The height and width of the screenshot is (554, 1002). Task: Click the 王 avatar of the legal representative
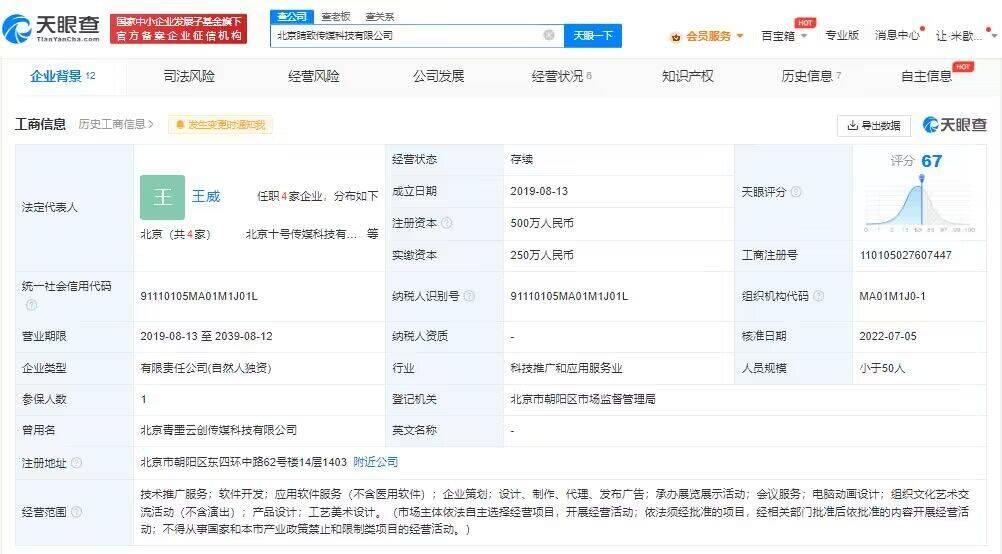coord(162,197)
